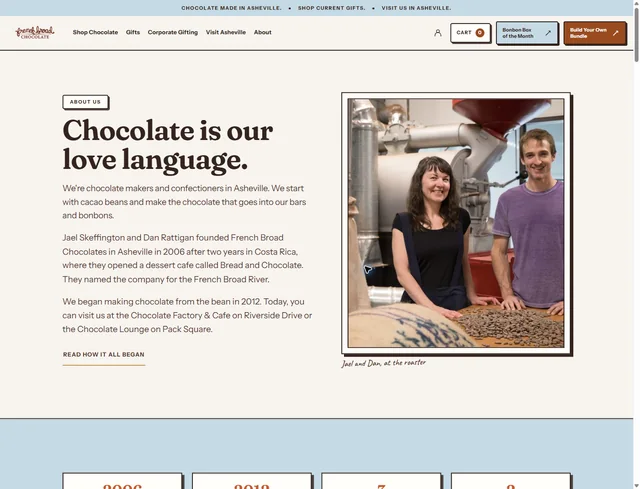Open the About menu item
Screen dimensions: 640x489
262,32
